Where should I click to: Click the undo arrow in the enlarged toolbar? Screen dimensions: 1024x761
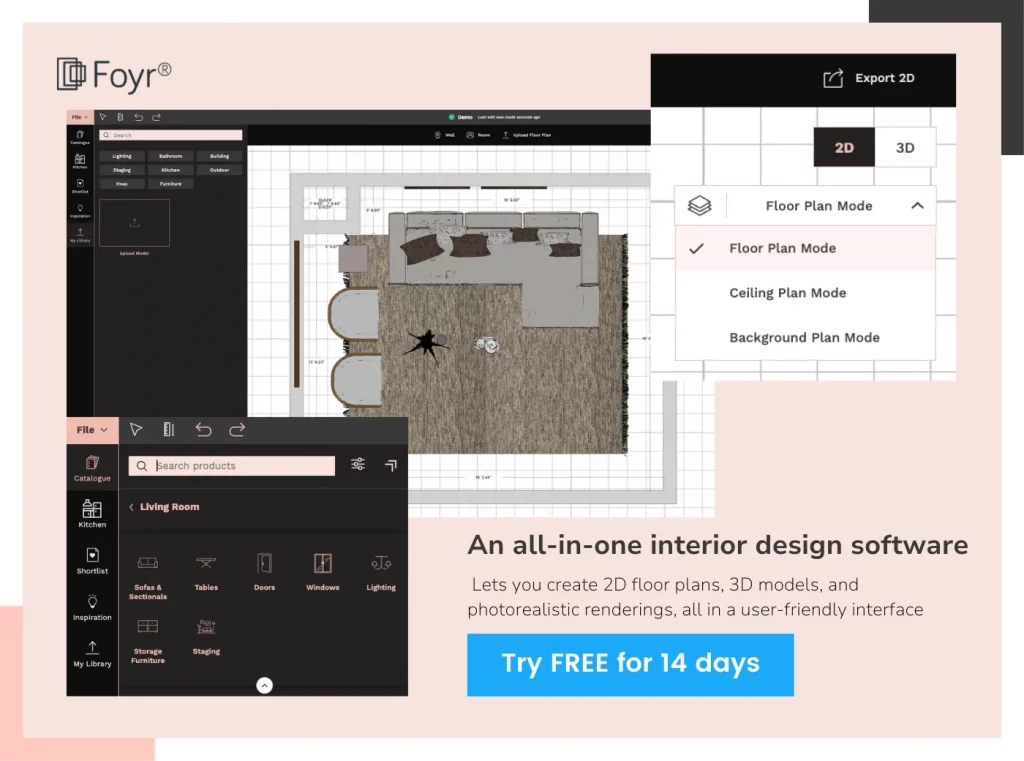click(x=203, y=430)
